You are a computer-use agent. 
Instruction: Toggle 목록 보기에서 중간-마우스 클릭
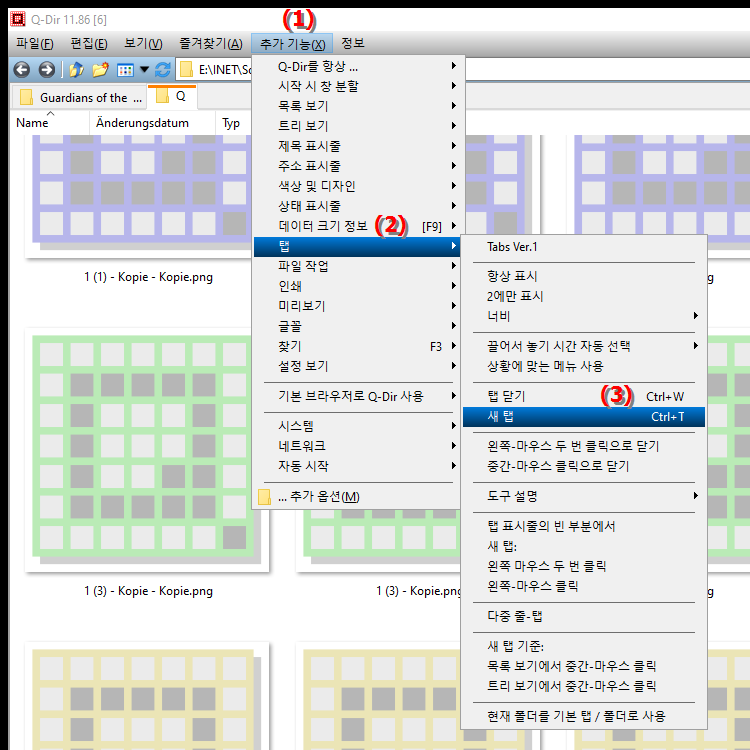click(x=584, y=666)
